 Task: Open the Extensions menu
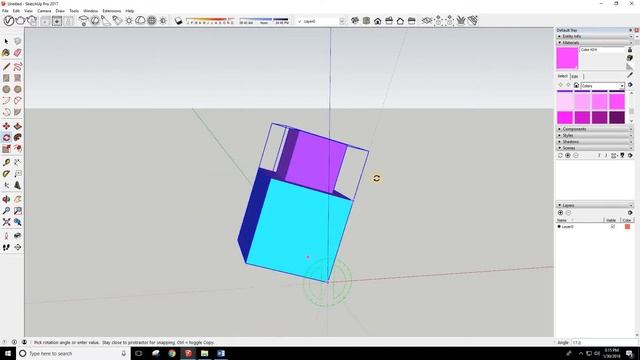click(x=111, y=11)
